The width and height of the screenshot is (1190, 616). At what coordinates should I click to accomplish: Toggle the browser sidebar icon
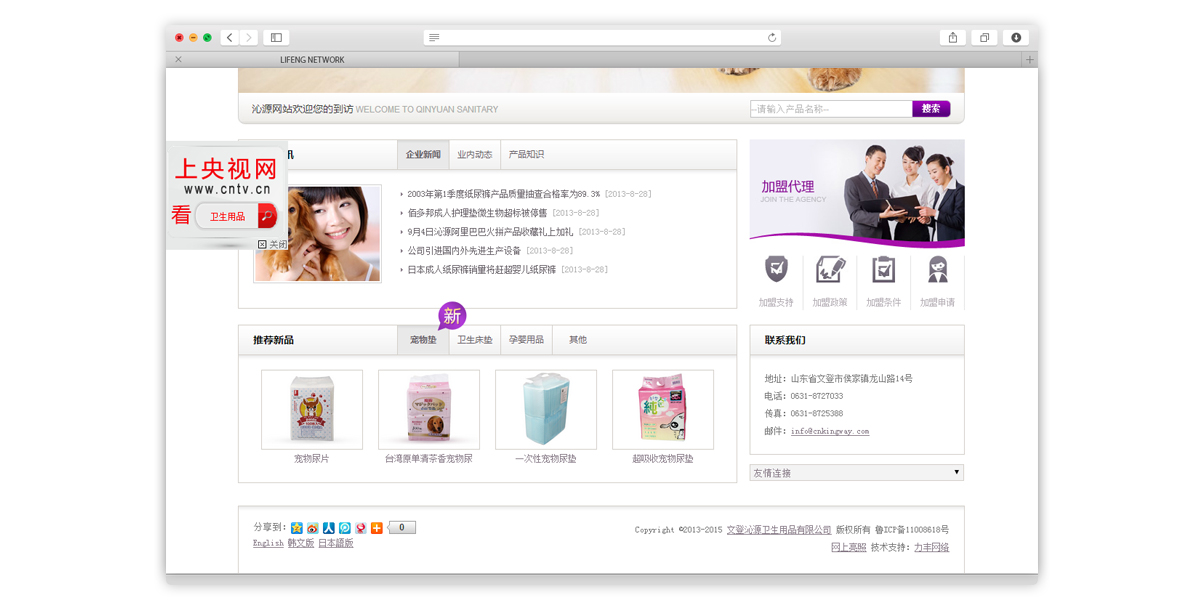tap(276, 38)
